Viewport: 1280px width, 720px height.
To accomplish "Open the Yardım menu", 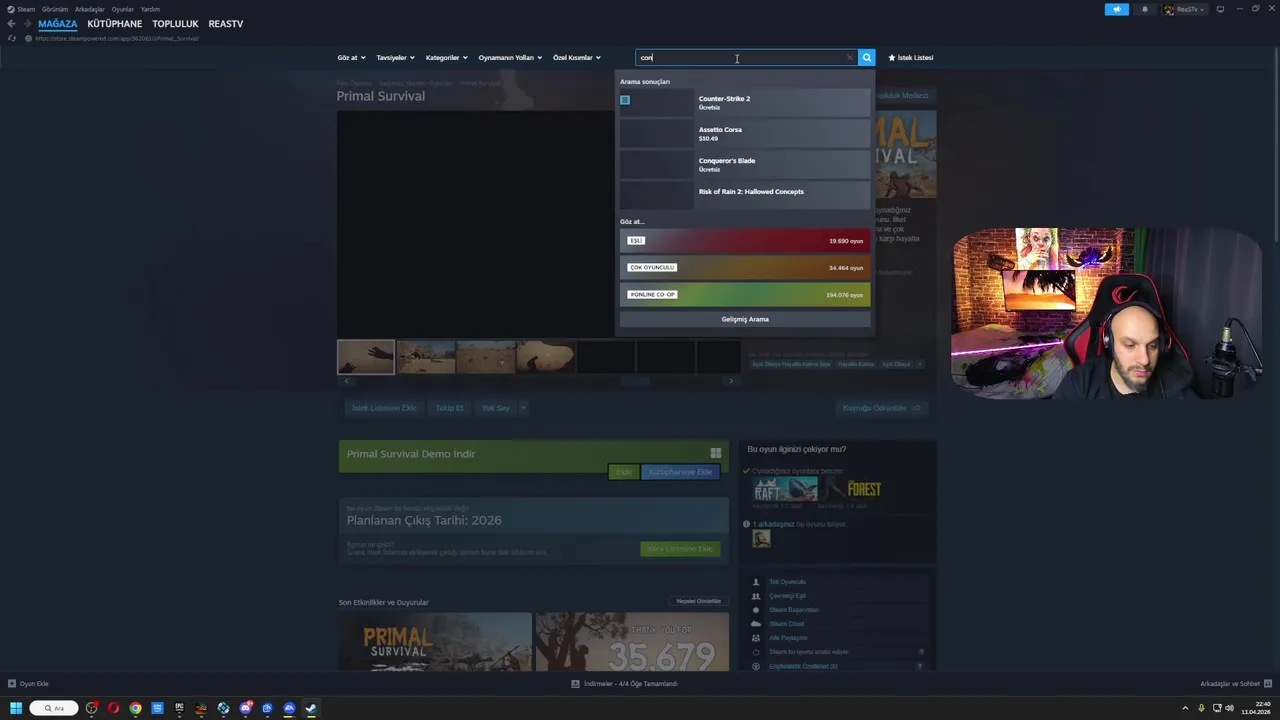I will (x=150, y=9).
